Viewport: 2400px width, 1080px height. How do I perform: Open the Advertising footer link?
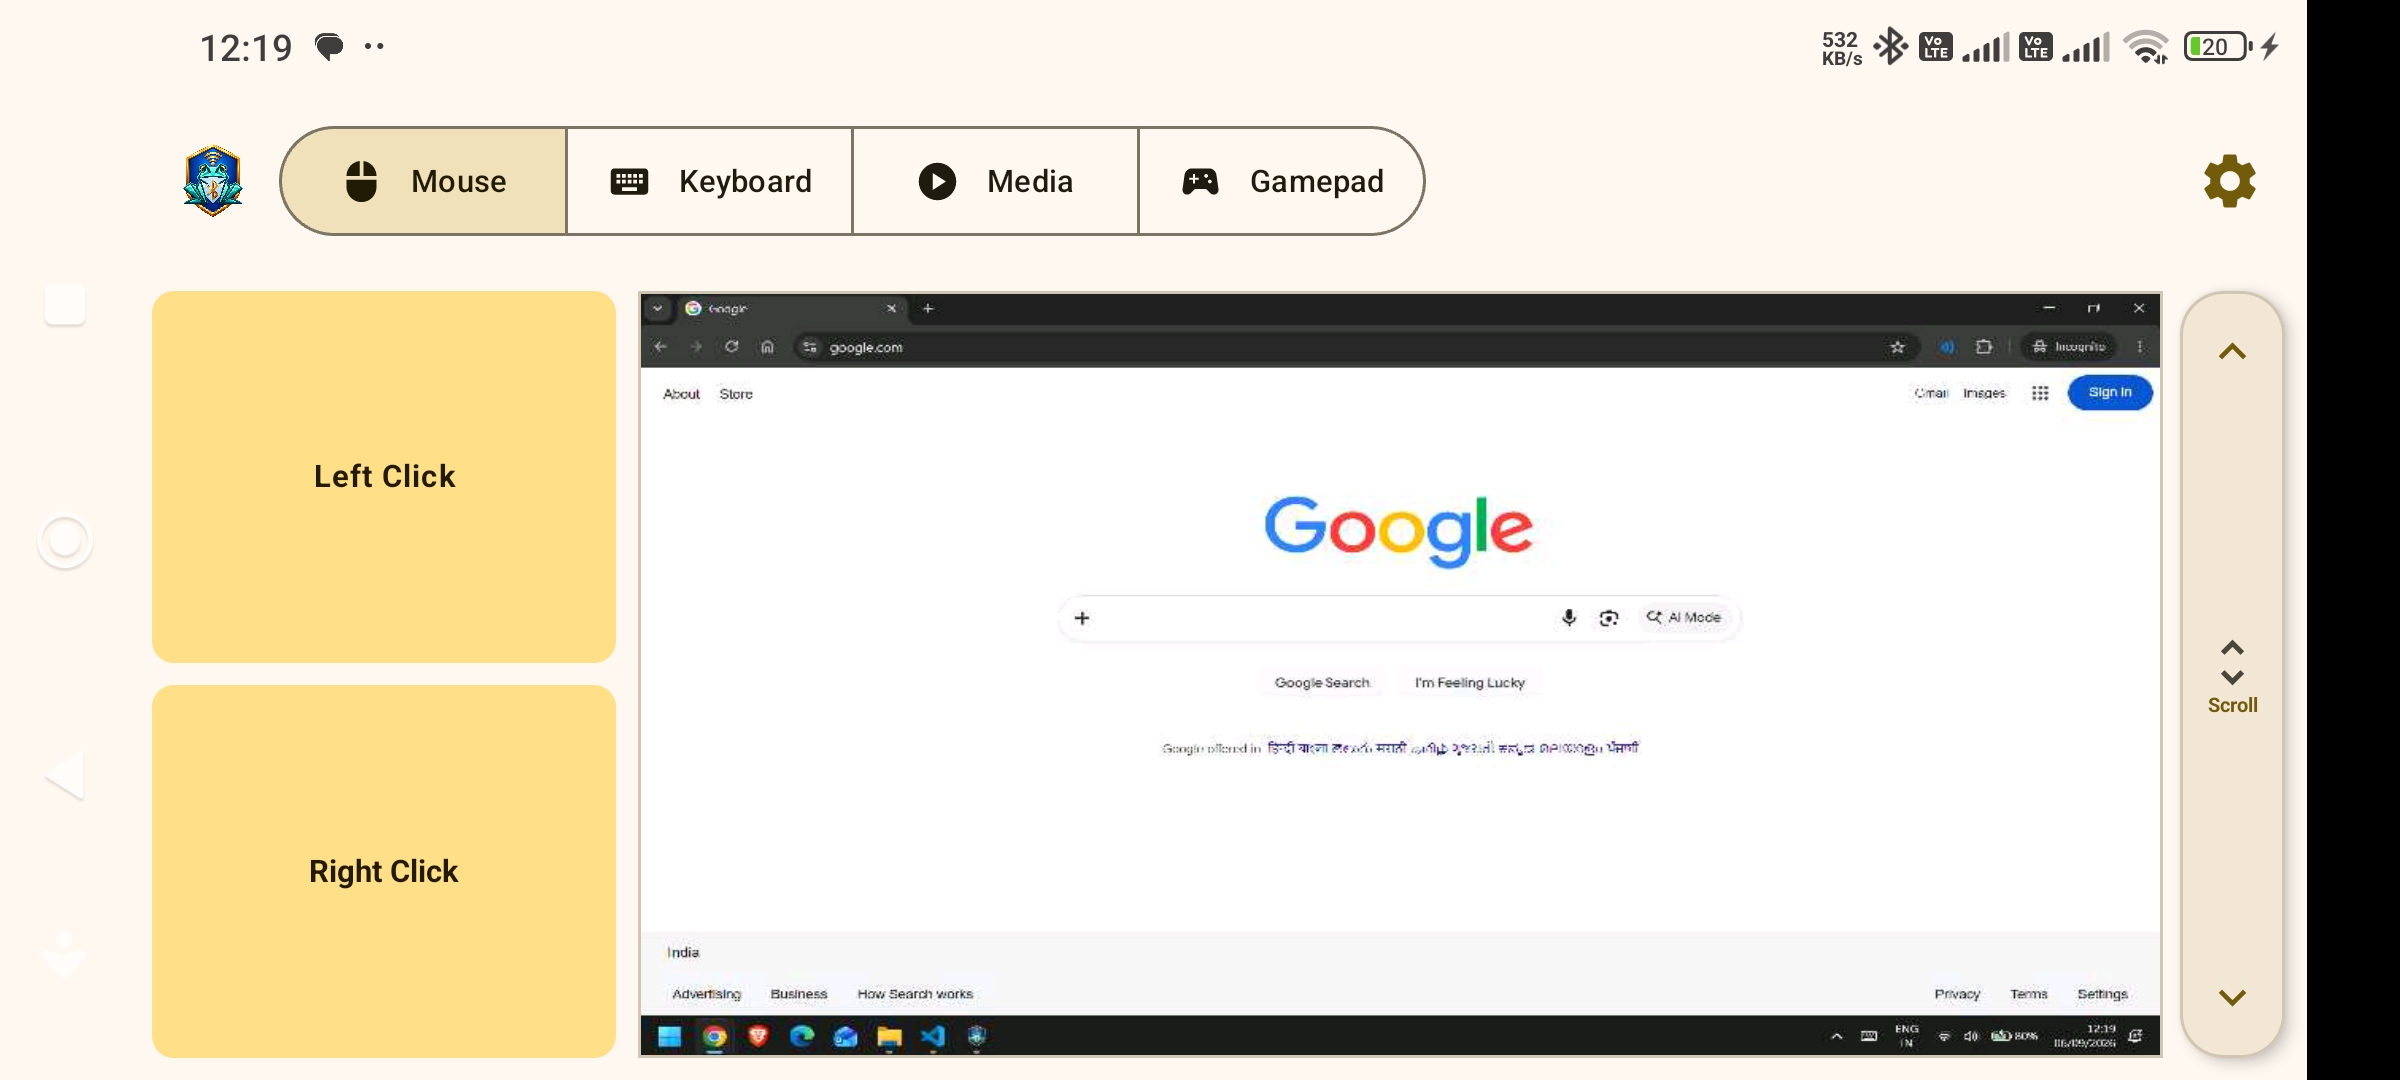pos(707,994)
